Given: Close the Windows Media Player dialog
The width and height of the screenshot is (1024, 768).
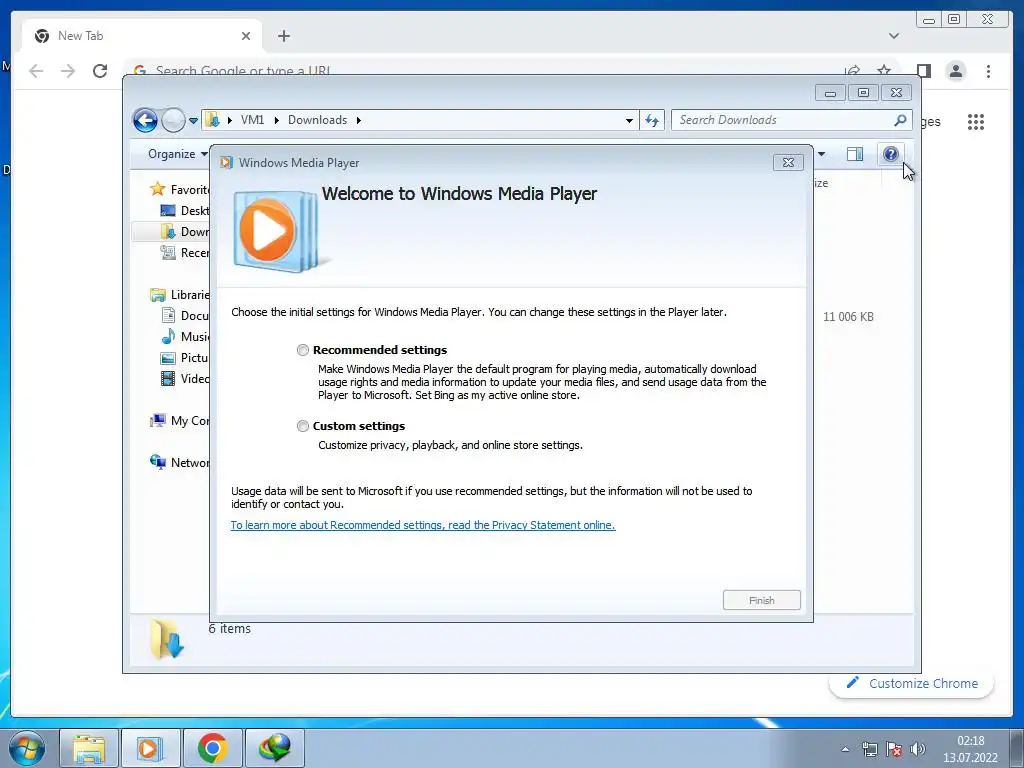Looking at the screenshot, I should [x=788, y=163].
